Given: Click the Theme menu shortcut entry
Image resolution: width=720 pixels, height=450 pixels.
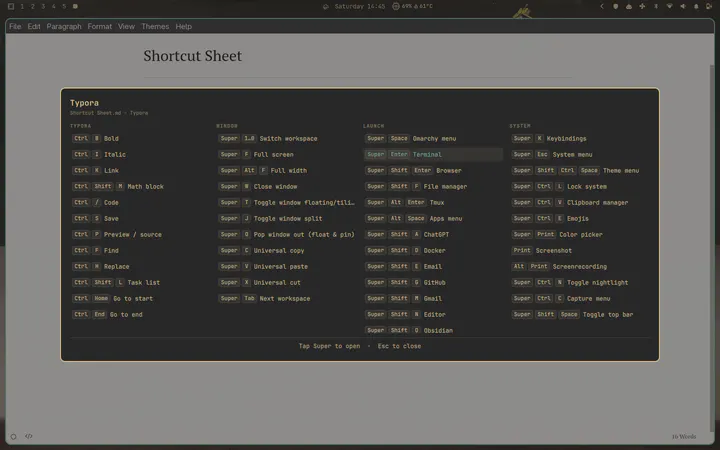Looking at the screenshot, I should (576, 170).
